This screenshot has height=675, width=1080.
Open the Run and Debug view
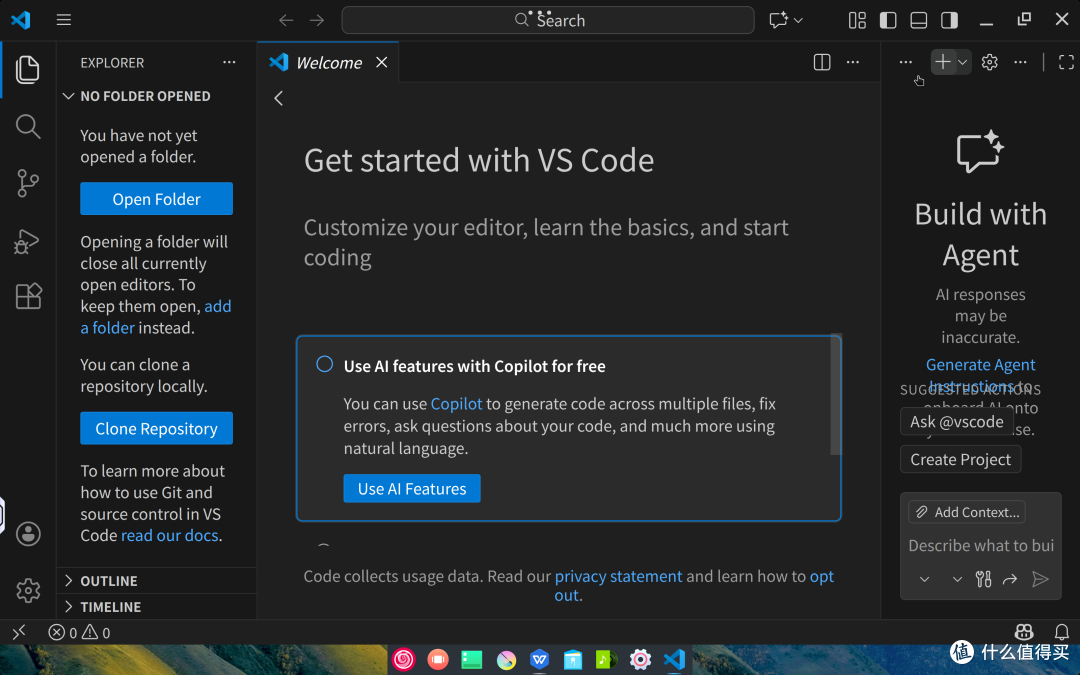28,241
